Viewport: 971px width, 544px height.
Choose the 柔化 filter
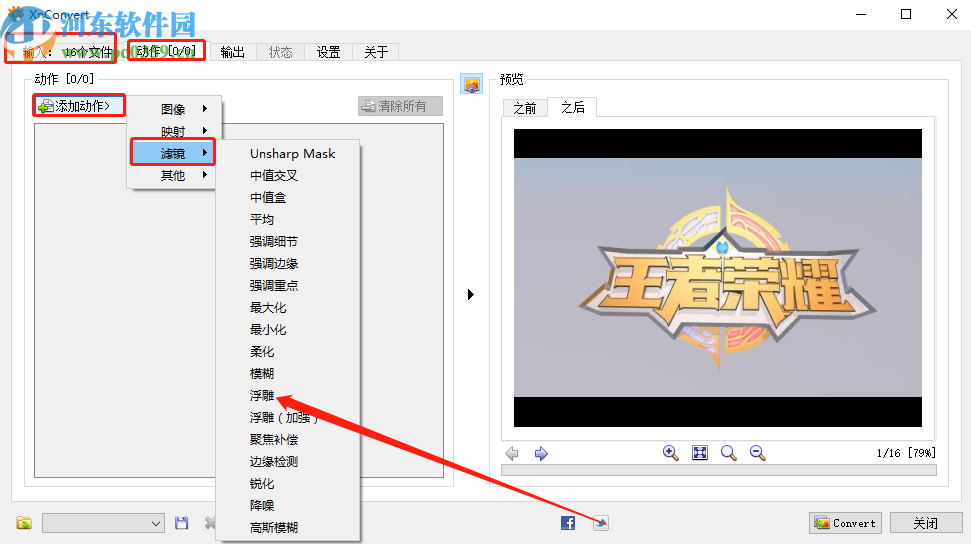261,351
